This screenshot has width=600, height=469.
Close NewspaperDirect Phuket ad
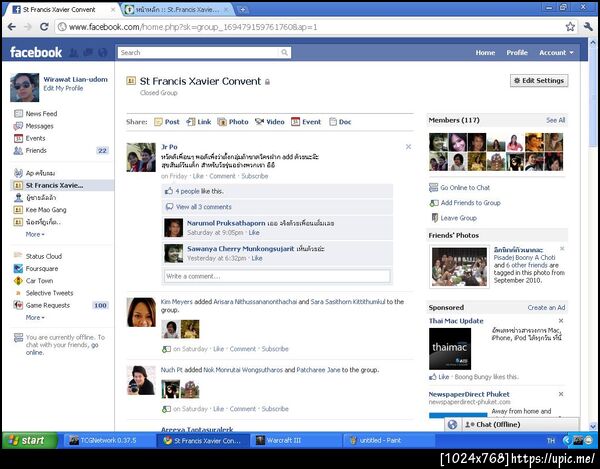tap(561, 394)
